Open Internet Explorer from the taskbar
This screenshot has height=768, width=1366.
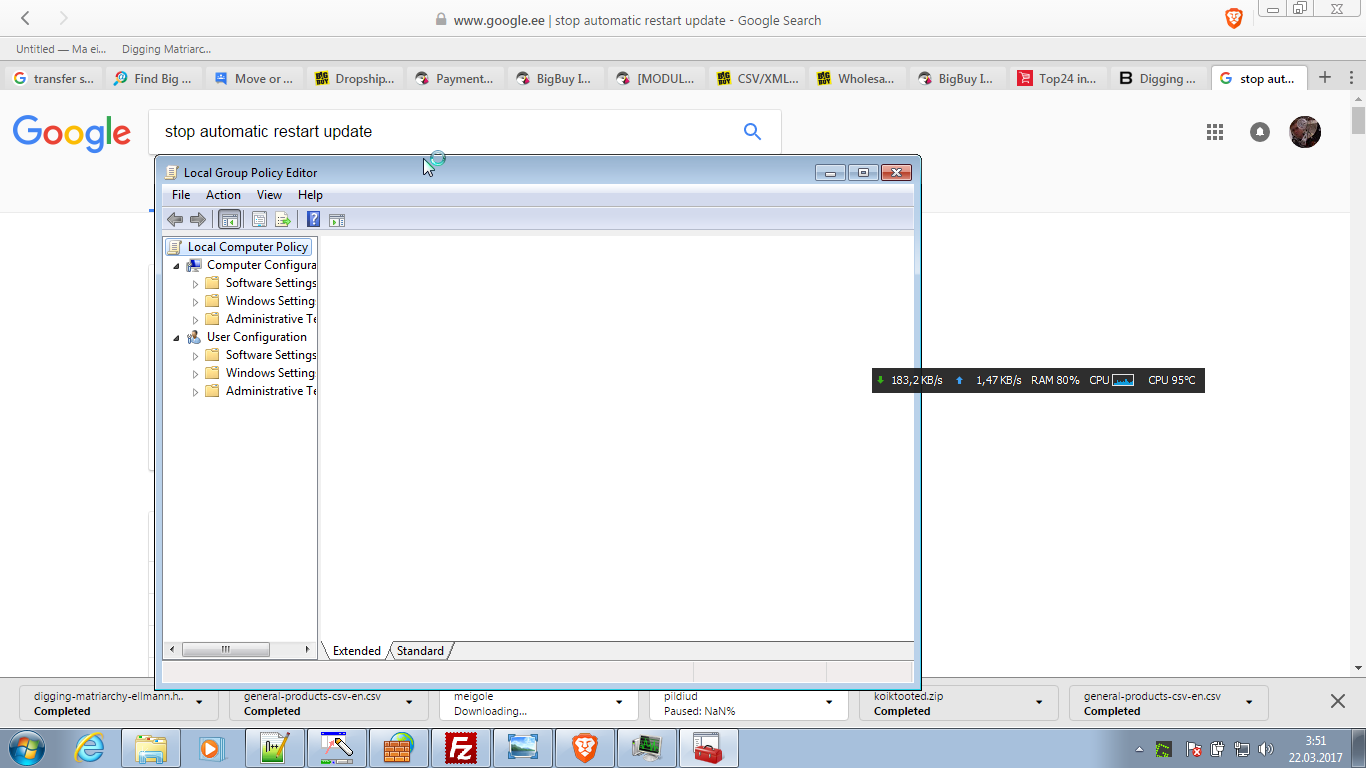(89, 748)
